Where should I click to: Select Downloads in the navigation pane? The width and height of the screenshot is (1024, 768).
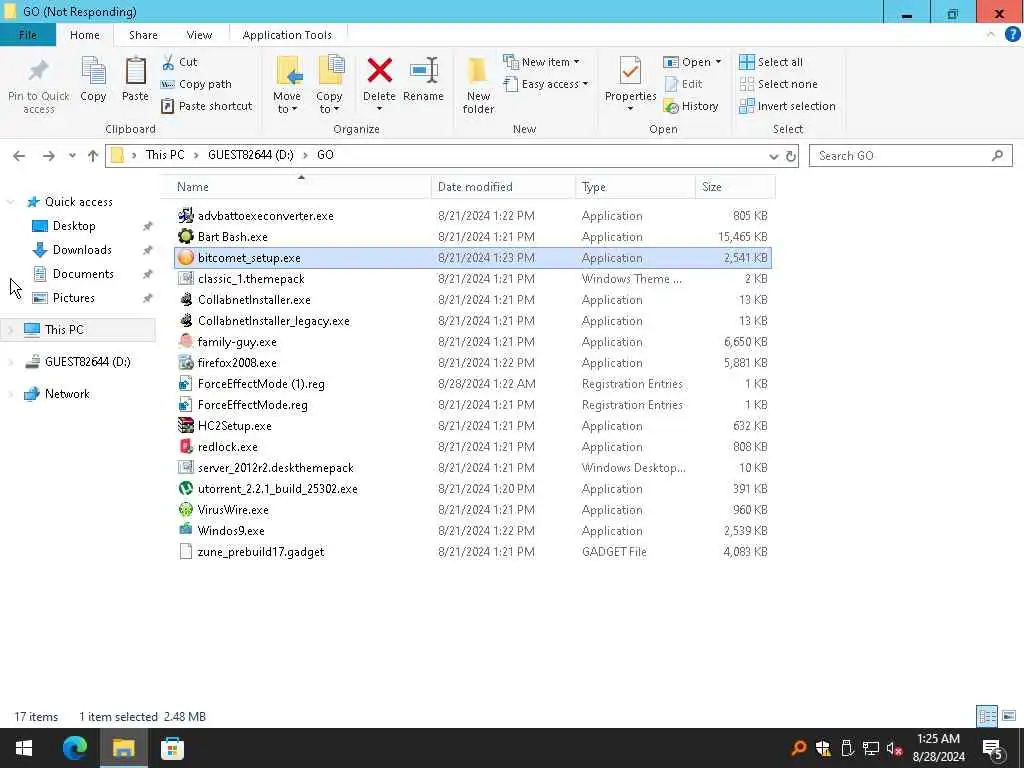(82, 250)
